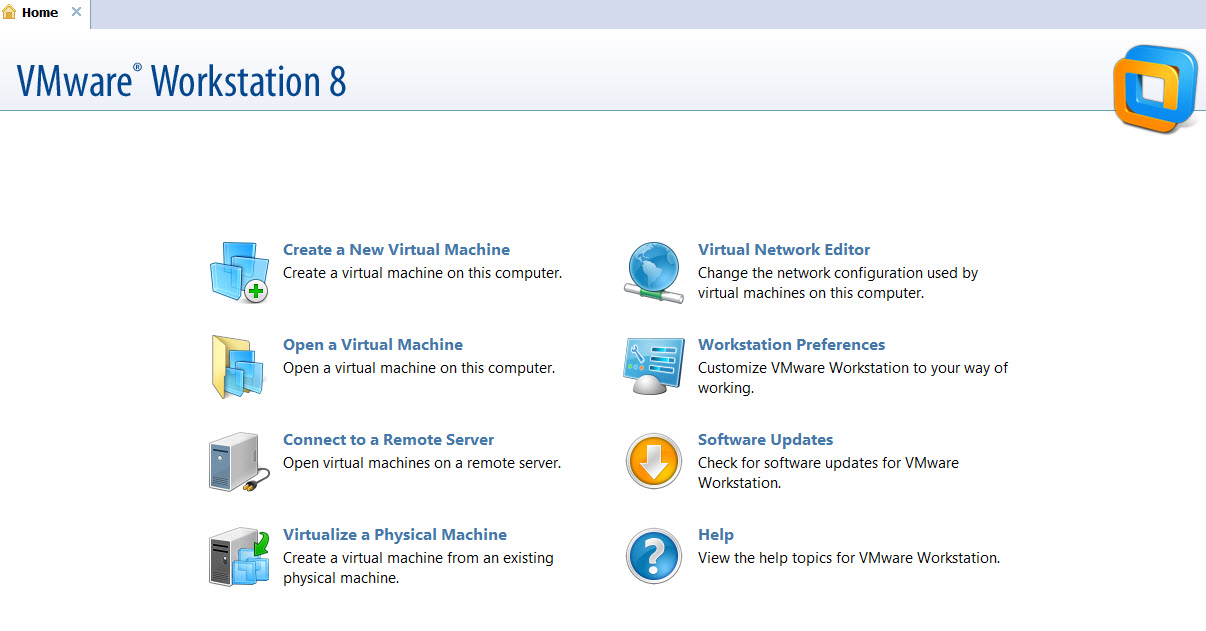Click text 'Check for software updates for VMware Workstation.'
This screenshot has height=631, width=1206.
pos(828,473)
